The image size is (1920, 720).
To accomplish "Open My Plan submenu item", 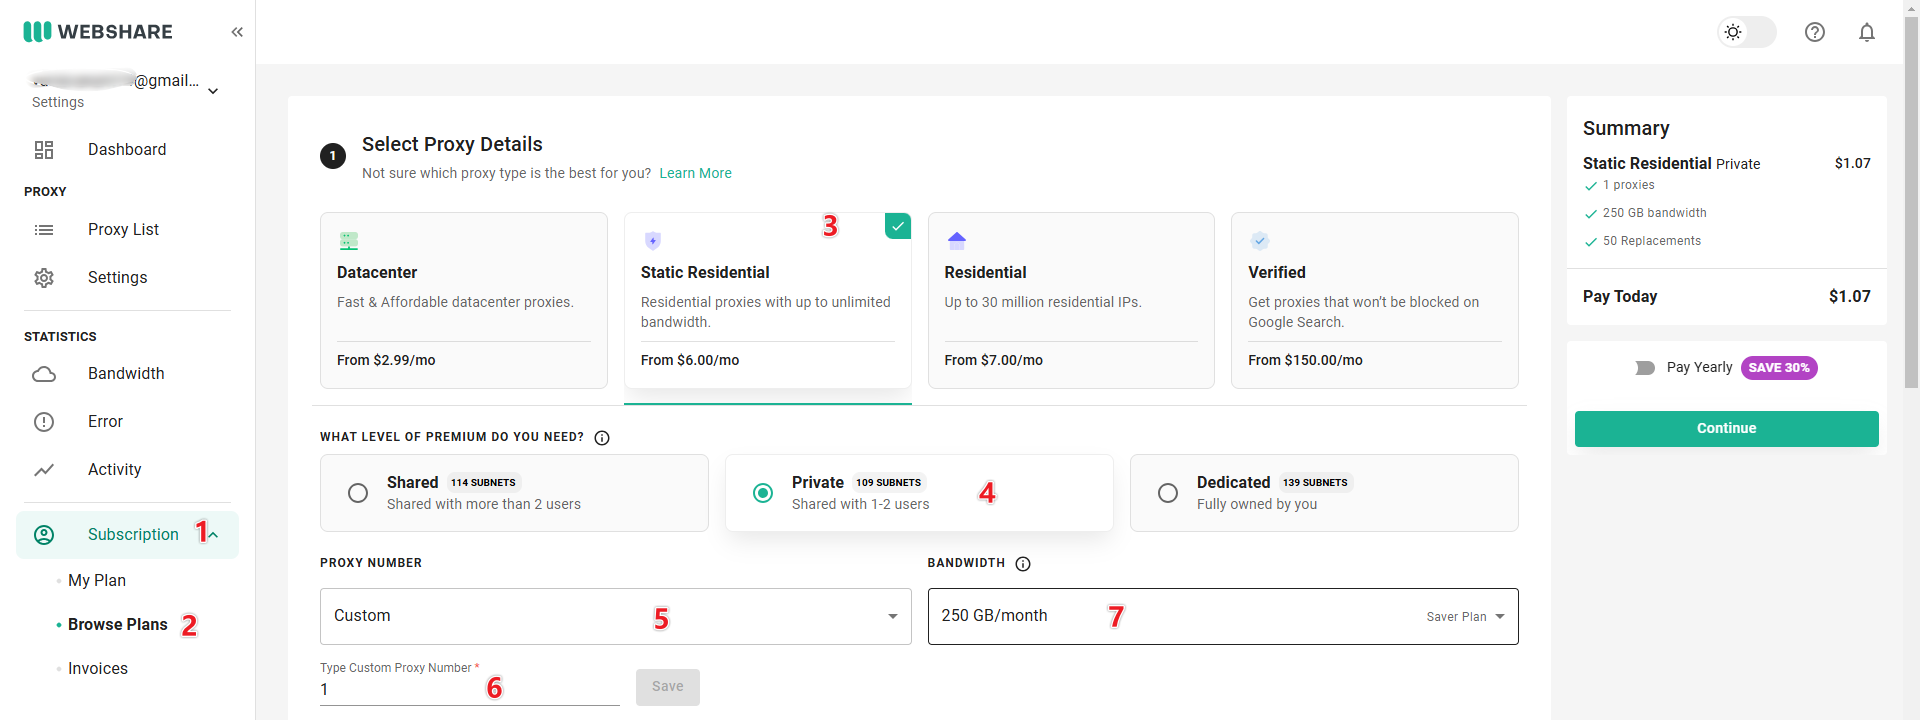I will coord(97,581).
